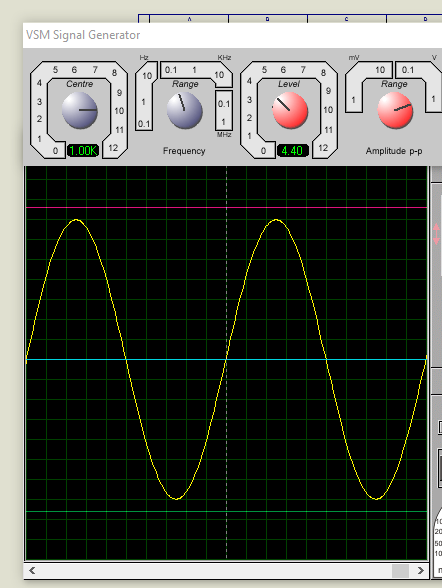Click the Centre frequency knob

coord(79,111)
